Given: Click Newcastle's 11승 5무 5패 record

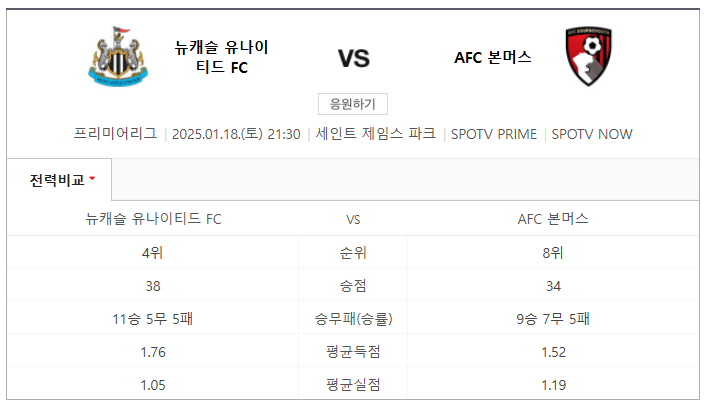Looking at the screenshot, I should tap(153, 319).
